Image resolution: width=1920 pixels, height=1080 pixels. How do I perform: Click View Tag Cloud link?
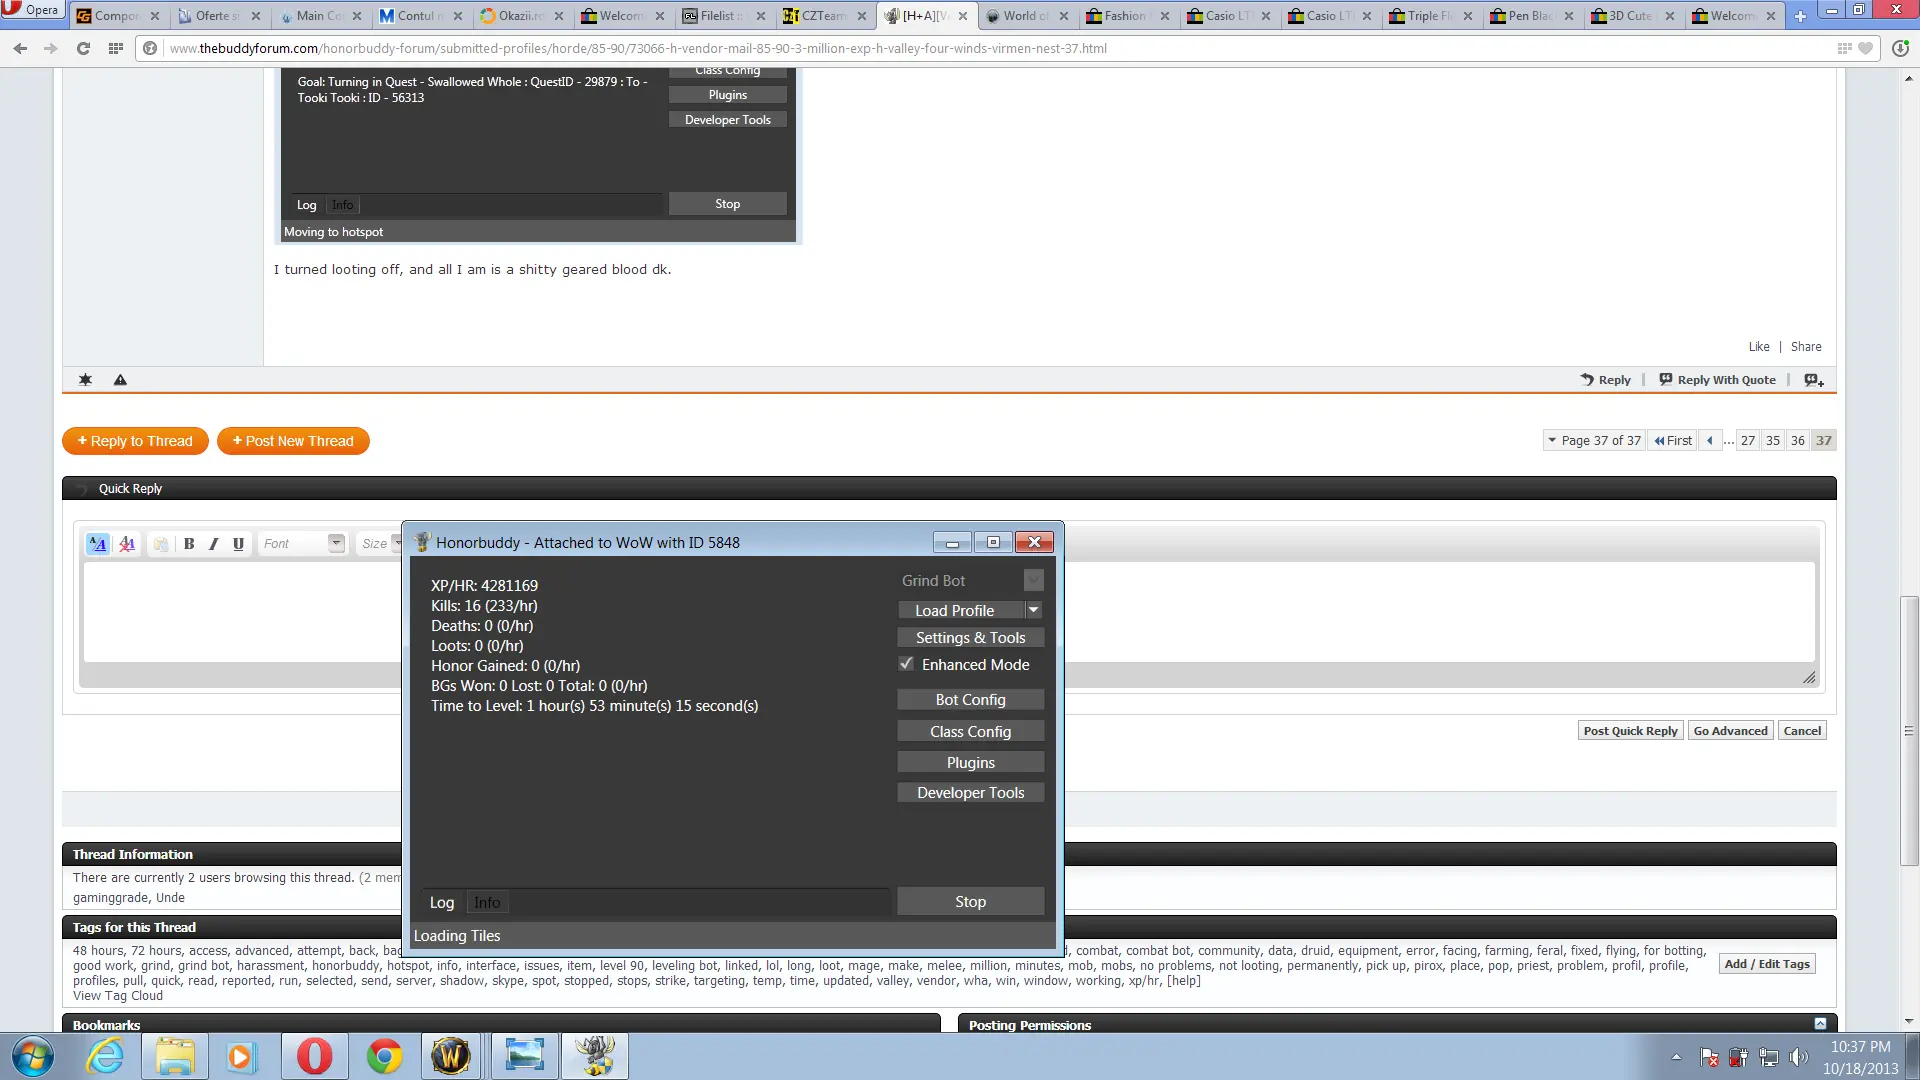[117, 996]
